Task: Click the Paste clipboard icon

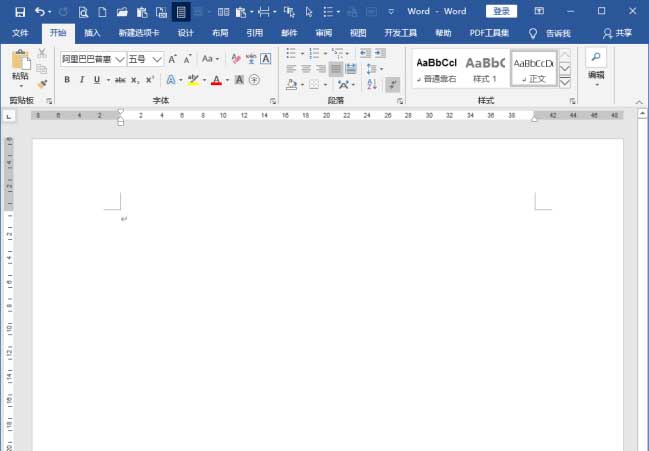Action: pos(20,64)
